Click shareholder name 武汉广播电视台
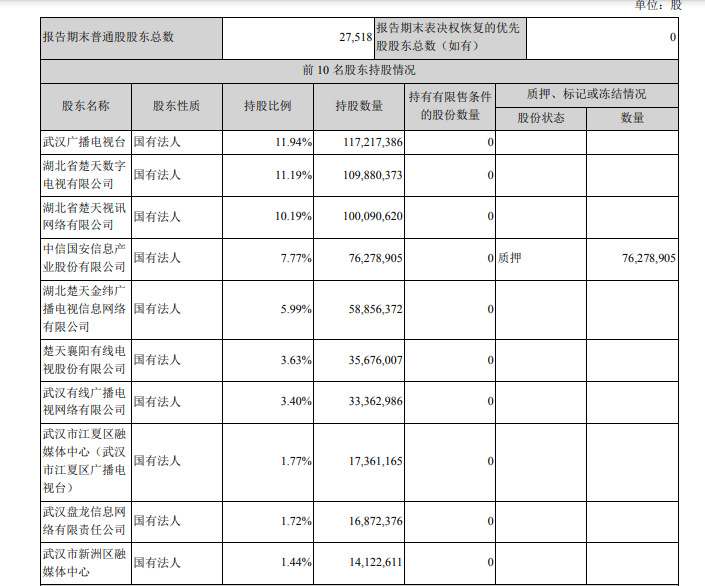705x586 pixels. pyautogui.click(x=84, y=142)
